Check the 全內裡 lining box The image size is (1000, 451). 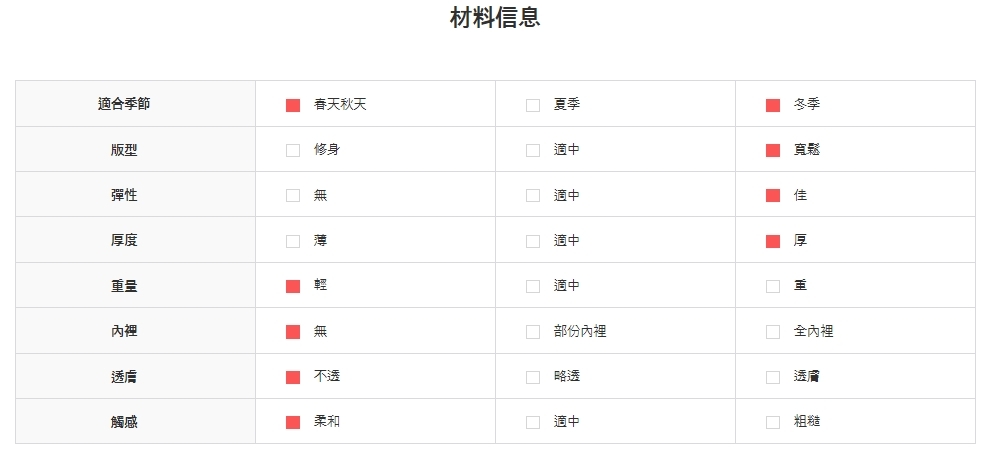tap(773, 331)
